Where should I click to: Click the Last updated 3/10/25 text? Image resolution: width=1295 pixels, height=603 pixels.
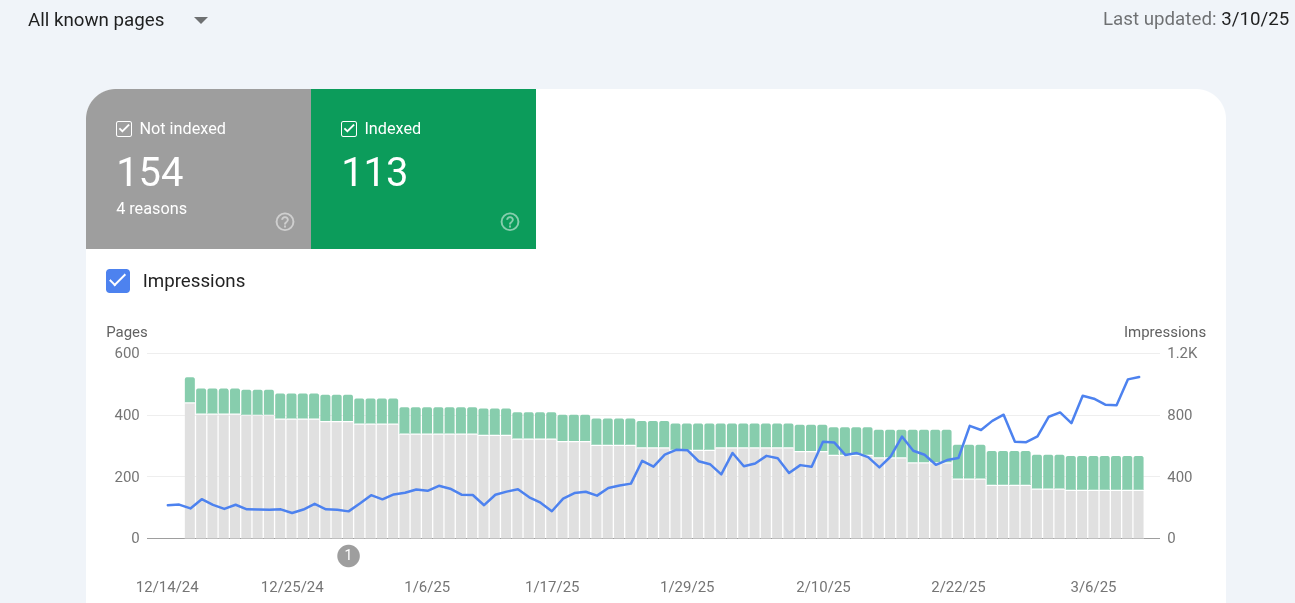(1196, 19)
